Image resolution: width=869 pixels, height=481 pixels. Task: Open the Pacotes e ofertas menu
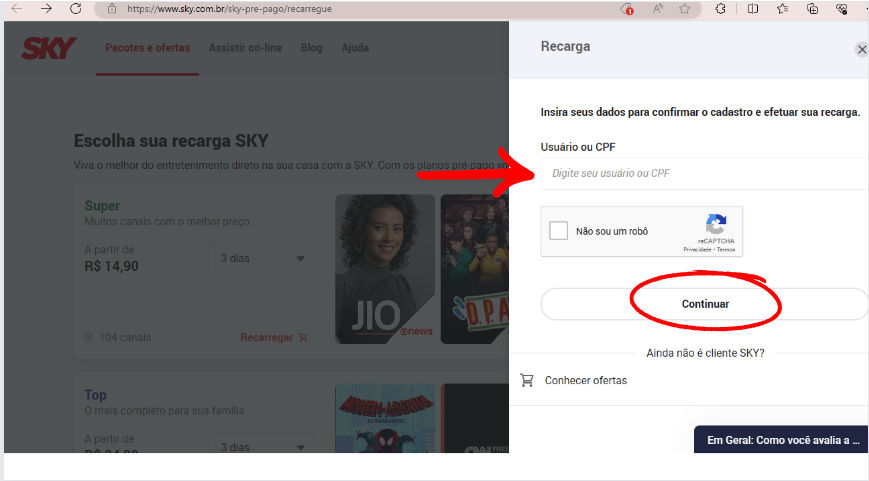[147, 48]
